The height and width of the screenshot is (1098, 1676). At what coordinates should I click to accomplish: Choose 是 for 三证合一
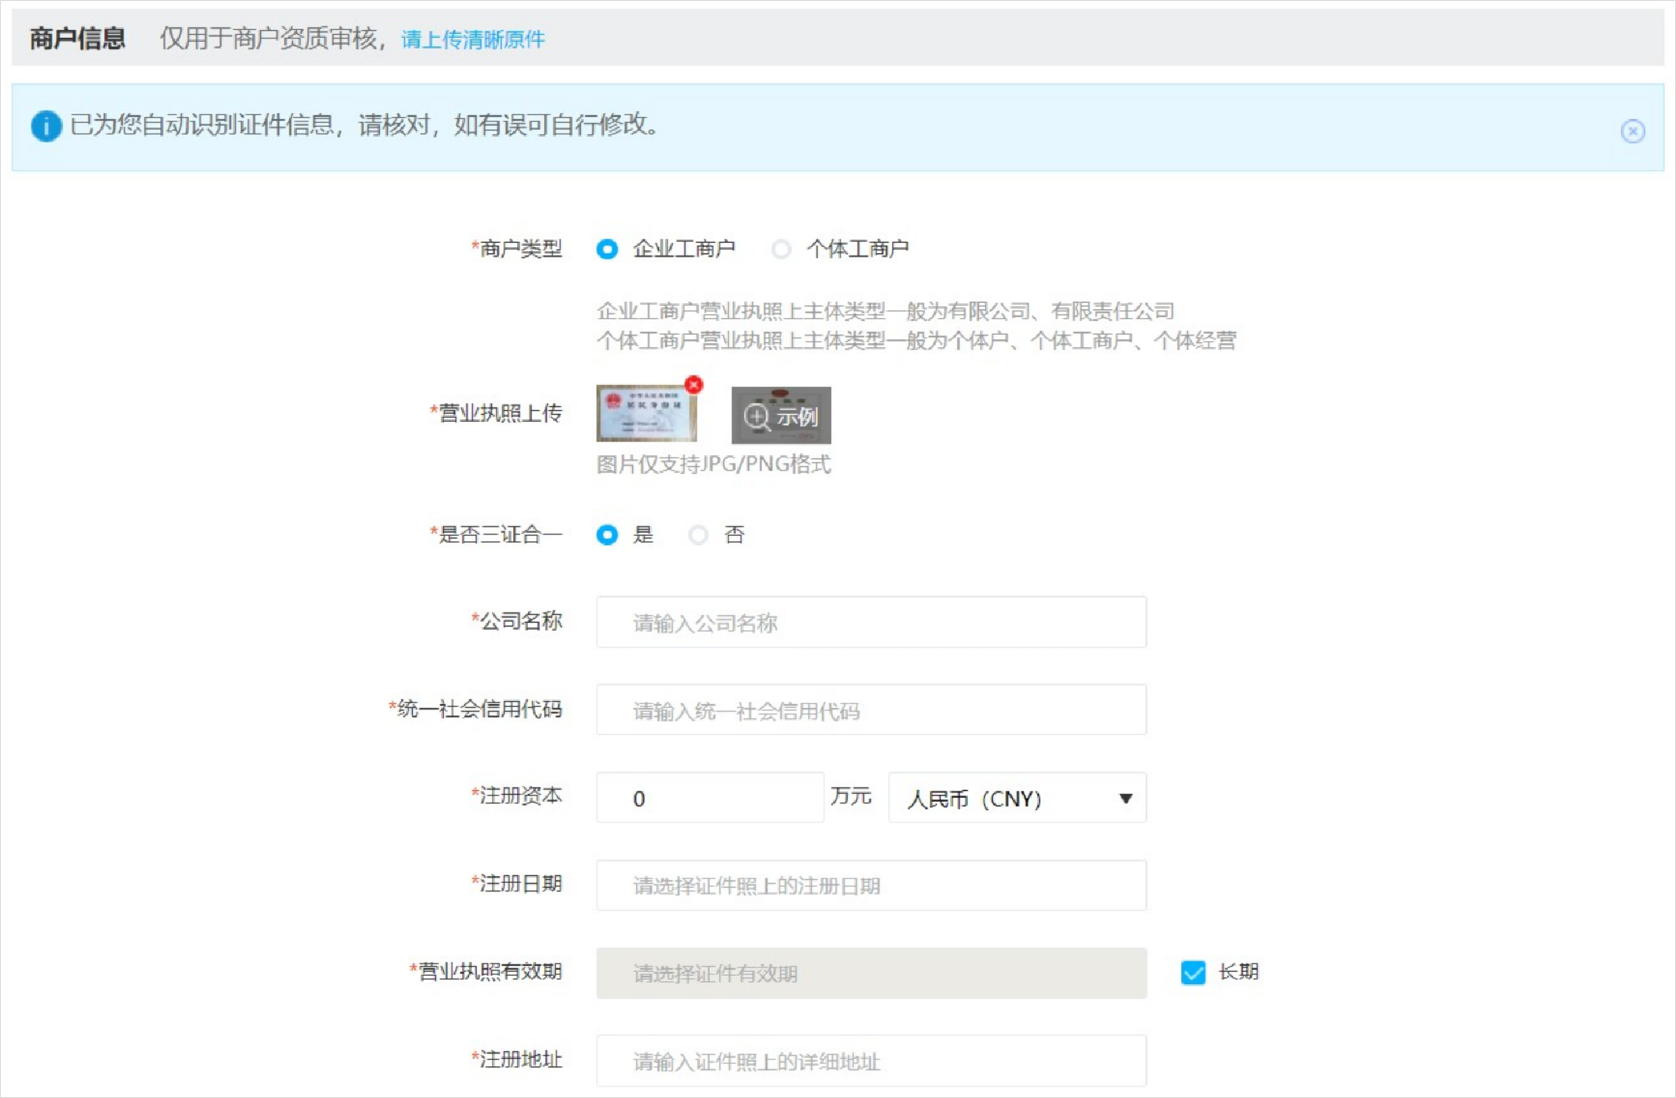(607, 535)
